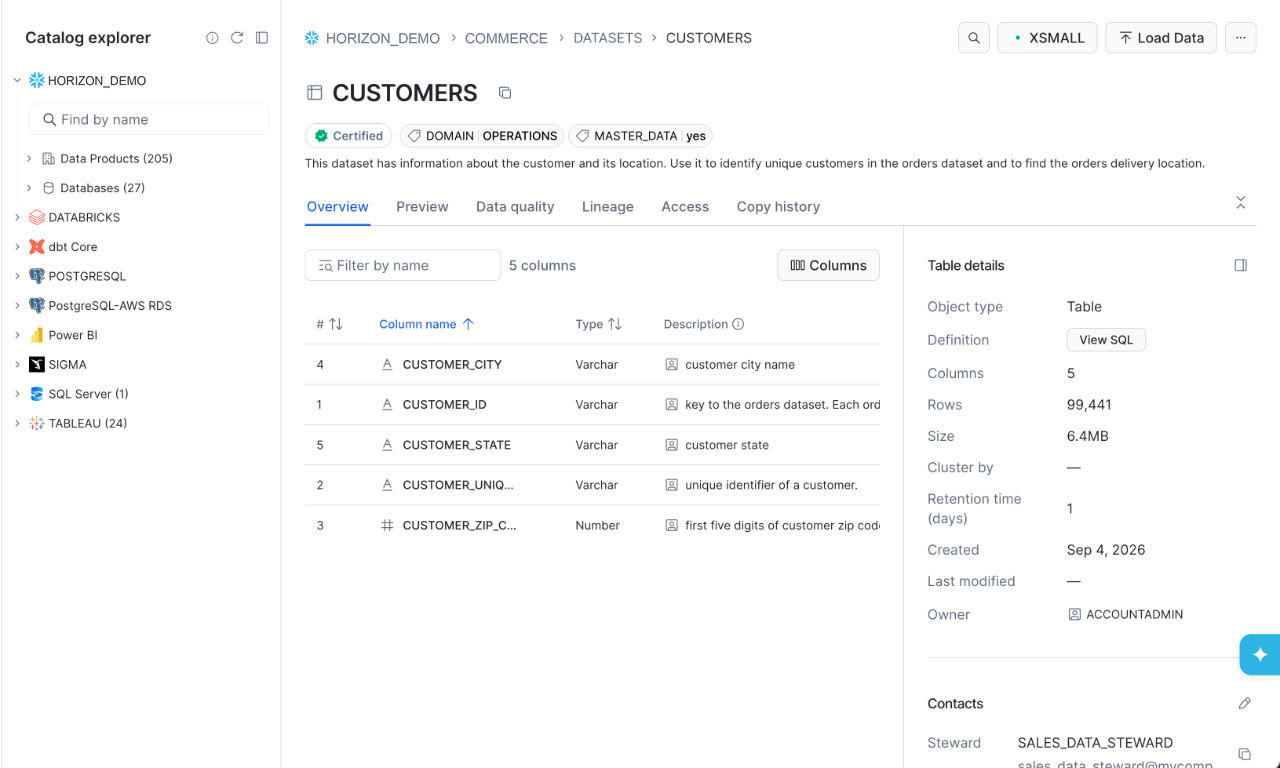Open the more options ellipsis menu
This screenshot has width=1280, height=768.
(1240, 38)
